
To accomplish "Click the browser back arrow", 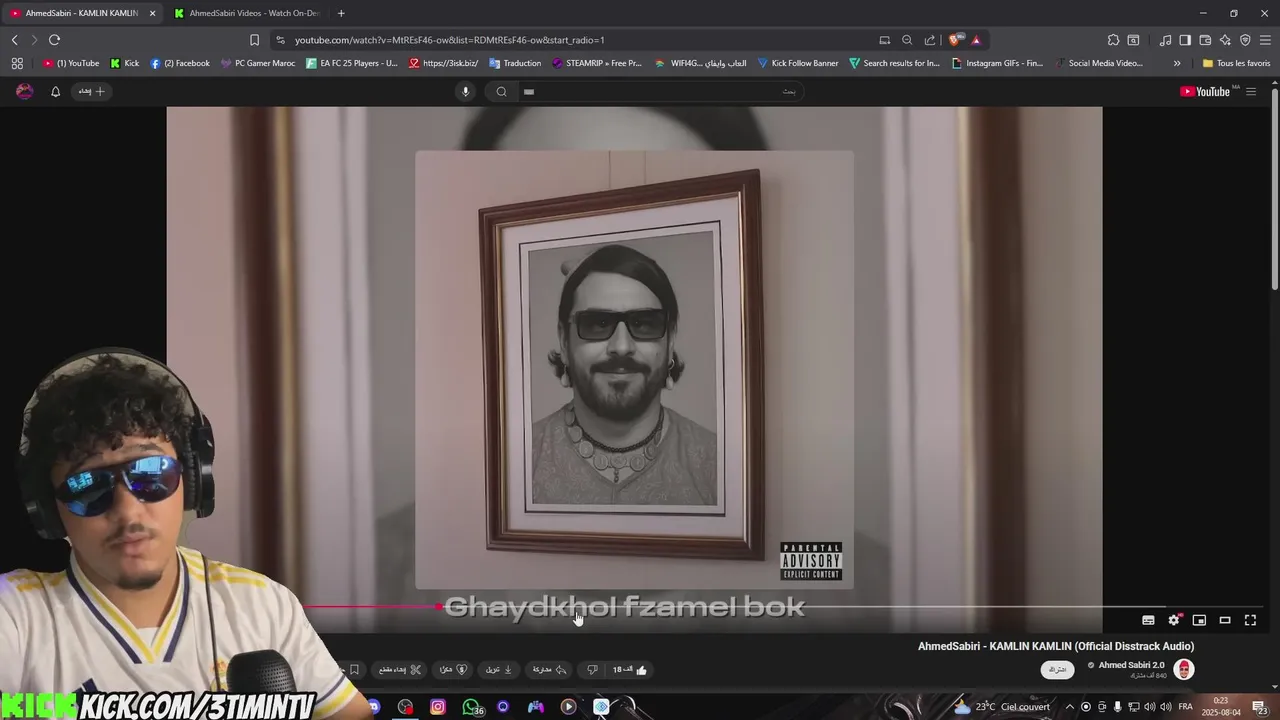I will coord(14,40).
